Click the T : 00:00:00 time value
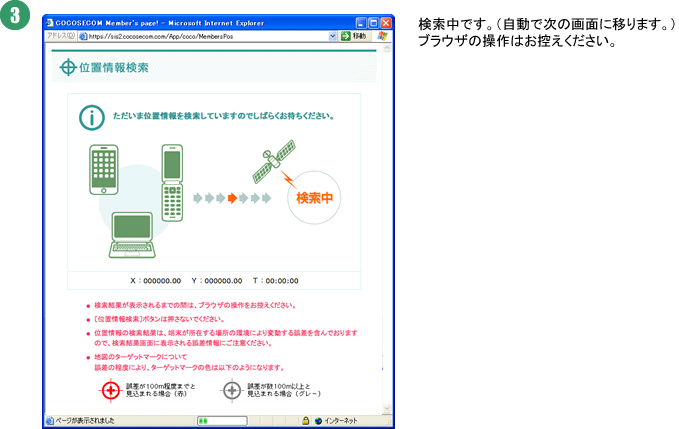The image size is (679, 429). pyautogui.click(x=276, y=281)
